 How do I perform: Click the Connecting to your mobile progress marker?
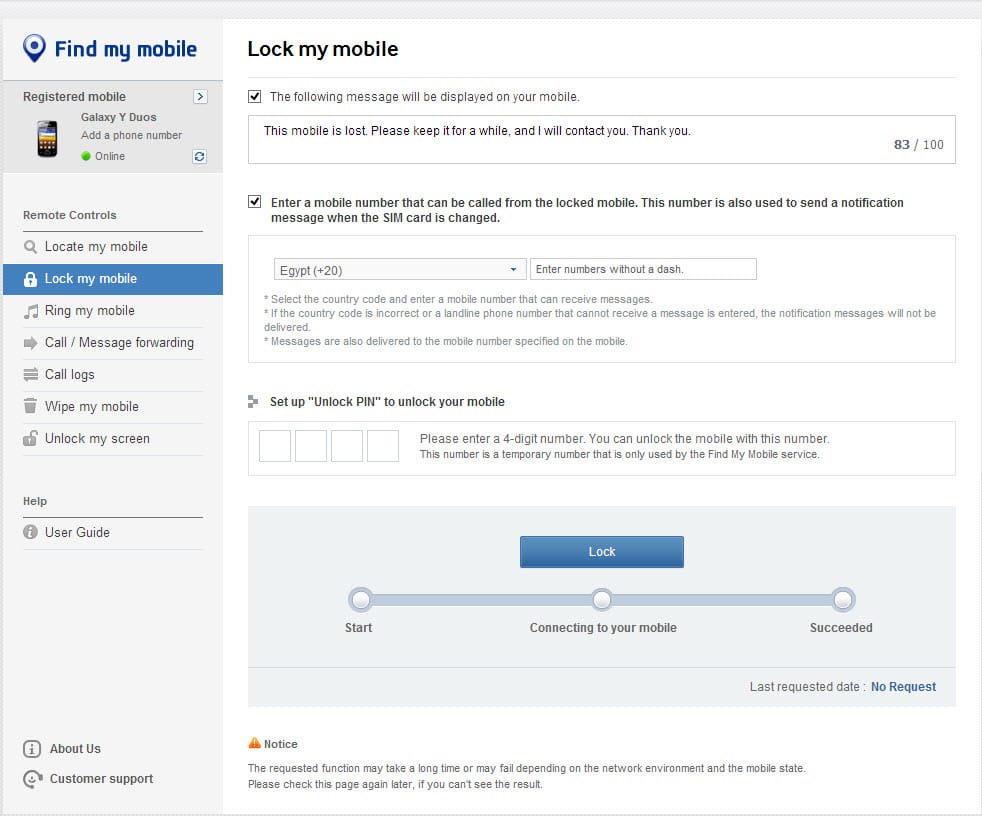click(x=602, y=600)
